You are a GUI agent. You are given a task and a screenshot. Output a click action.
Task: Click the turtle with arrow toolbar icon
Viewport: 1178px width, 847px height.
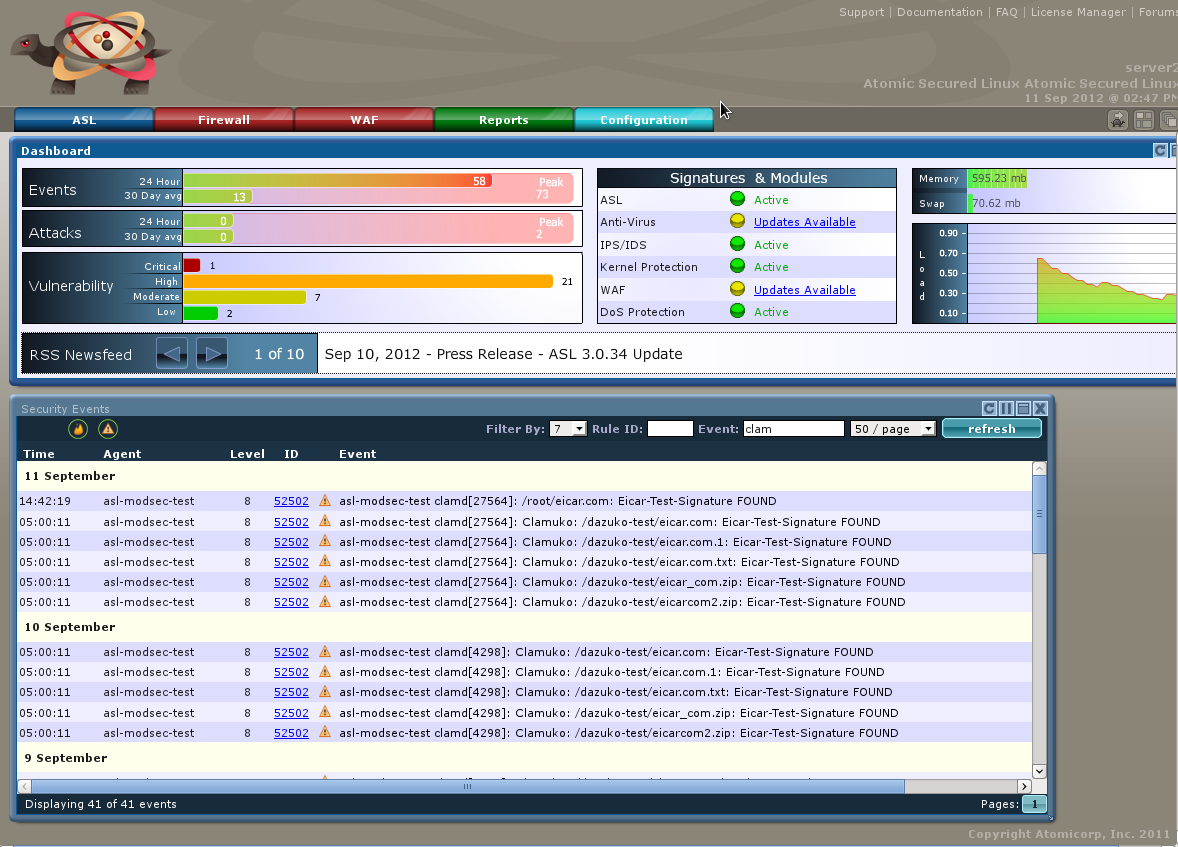(x=1118, y=119)
